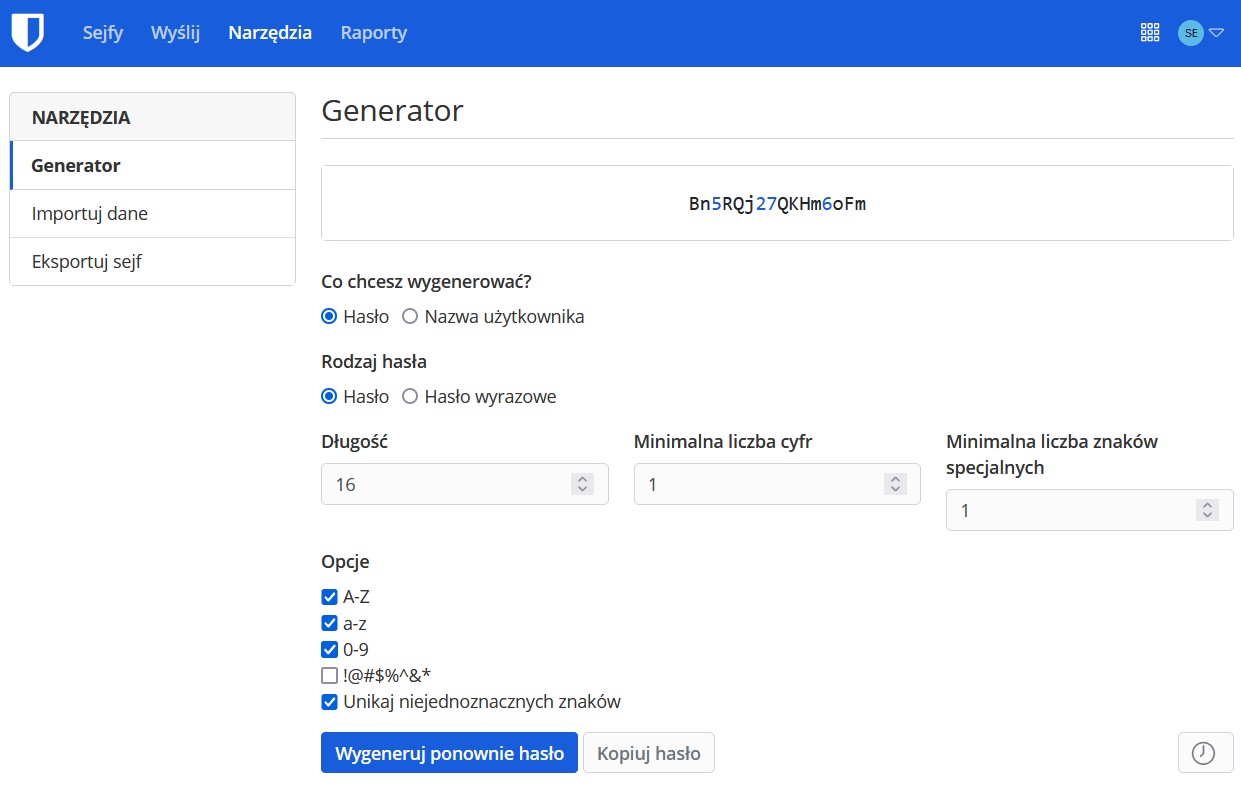Go to the Raporty menu item
Screen dimensions: 1241x792
tap(373, 33)
